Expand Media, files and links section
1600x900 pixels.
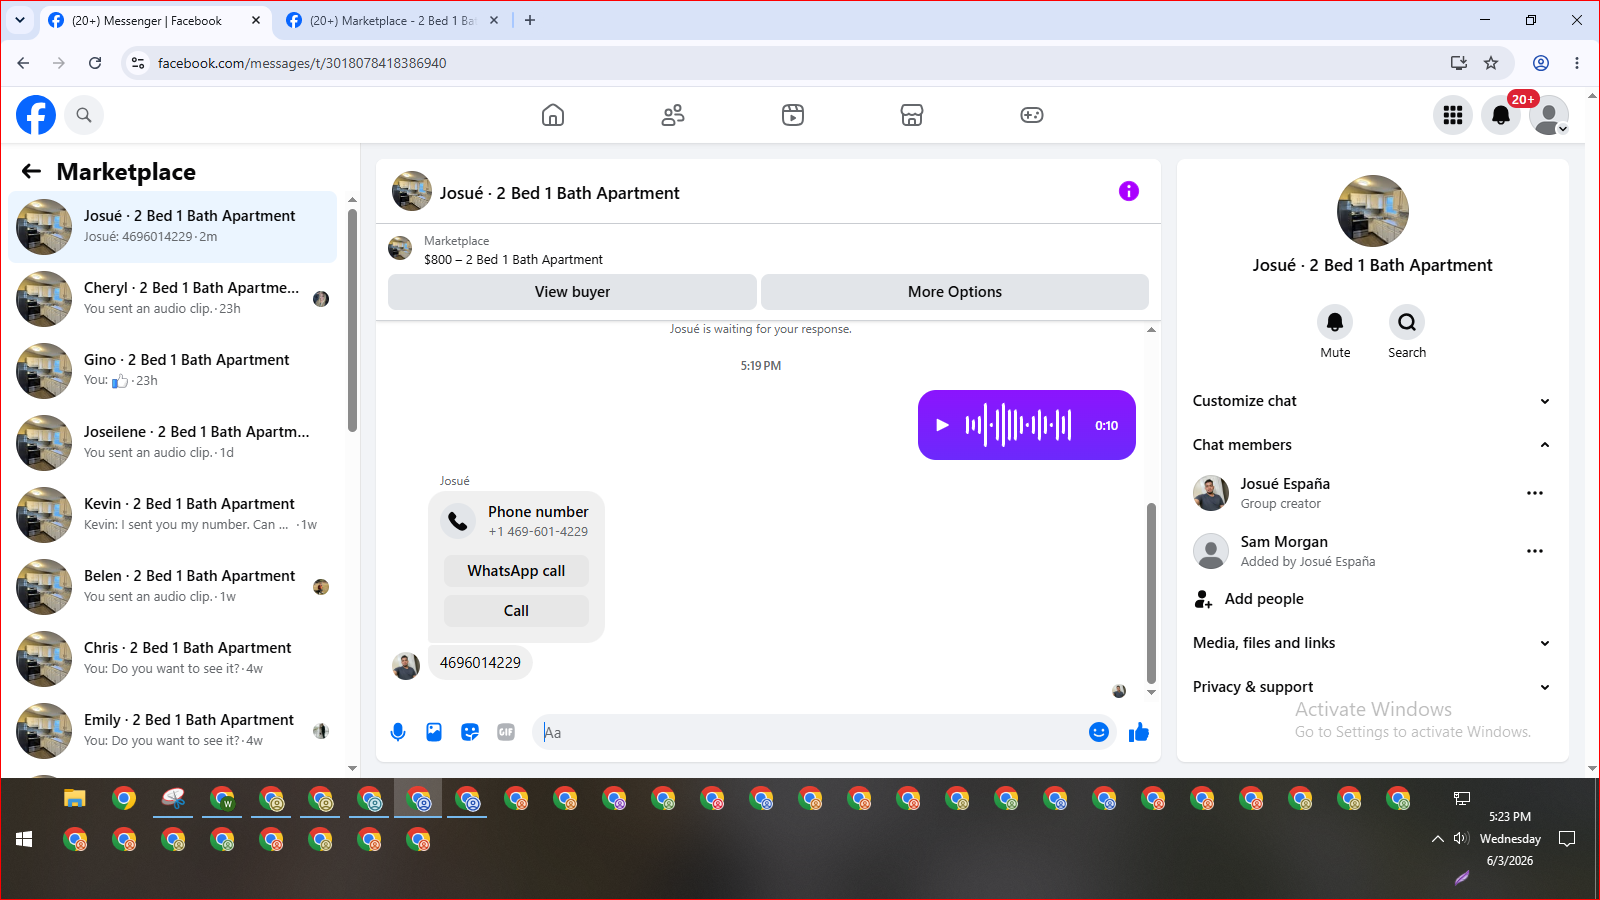point(1372,643)
